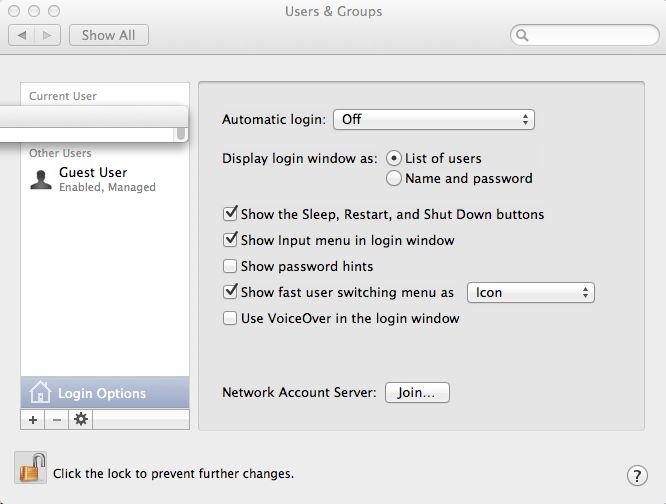Click the Network Account Server label
The image size is (666, 504).
(299, 392)
